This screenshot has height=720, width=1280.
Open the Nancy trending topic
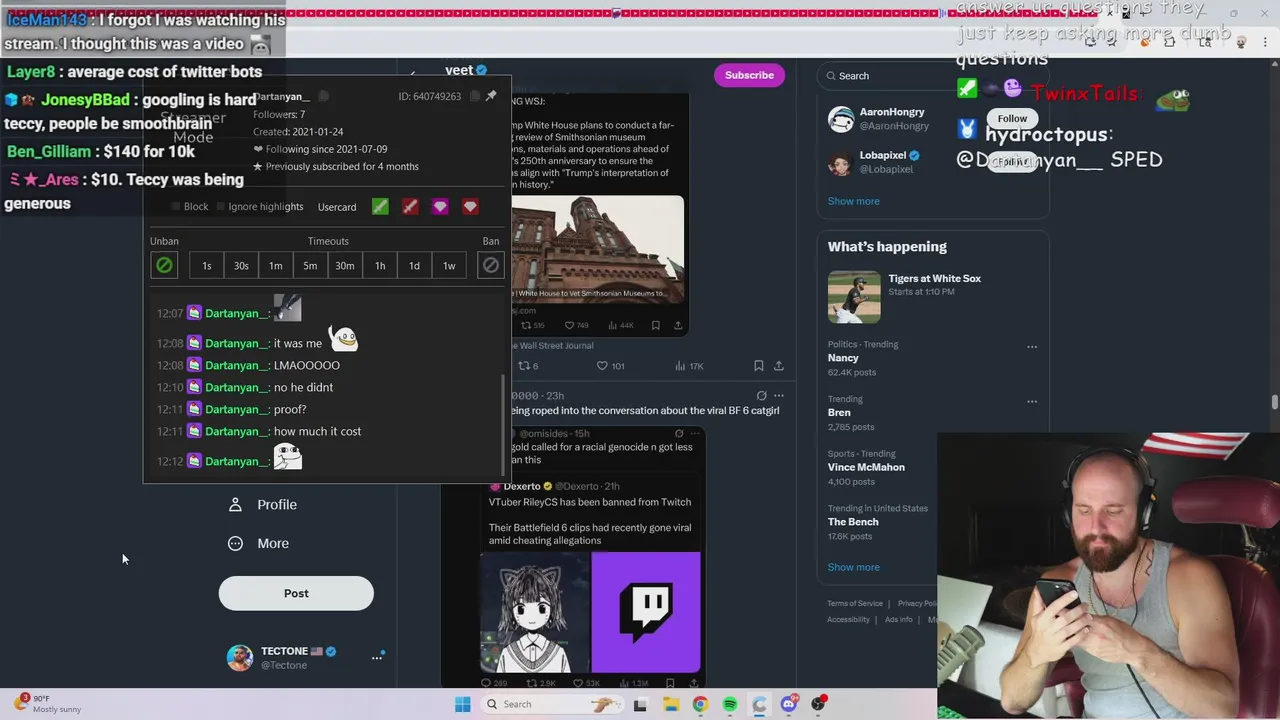(843, 358)
